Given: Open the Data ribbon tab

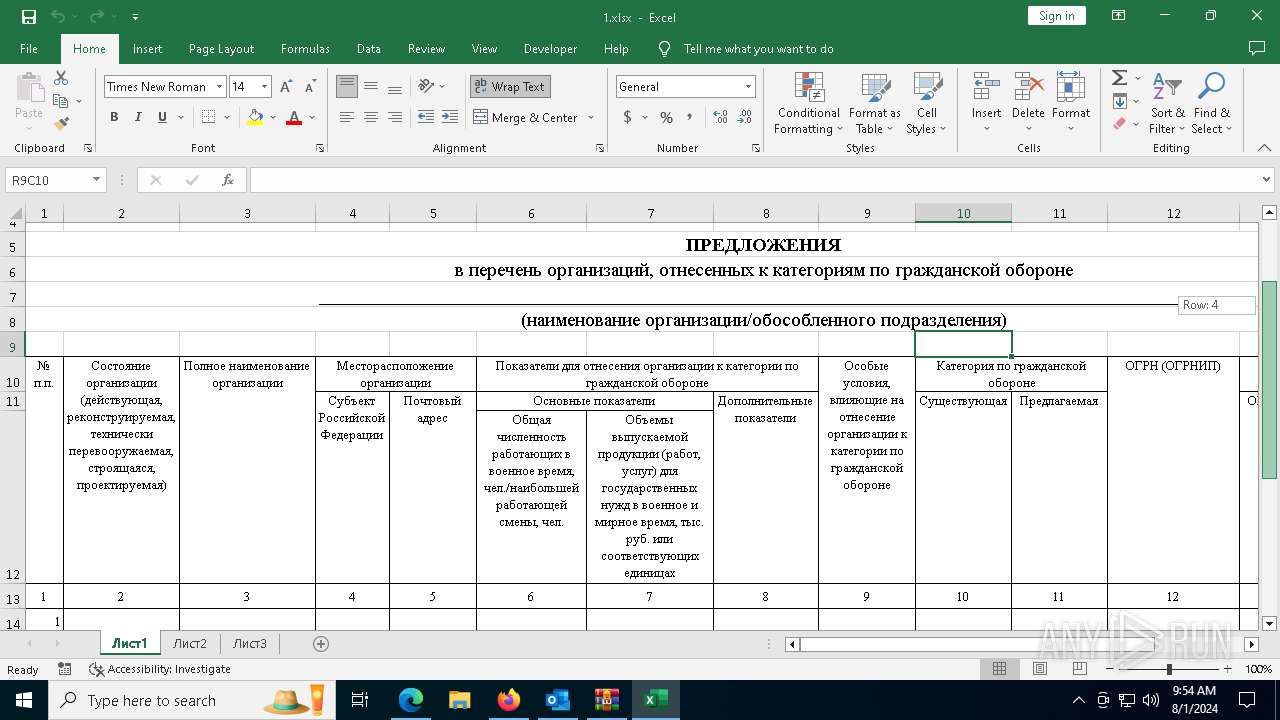Looking at the screenshot, I should coord(369,49).
